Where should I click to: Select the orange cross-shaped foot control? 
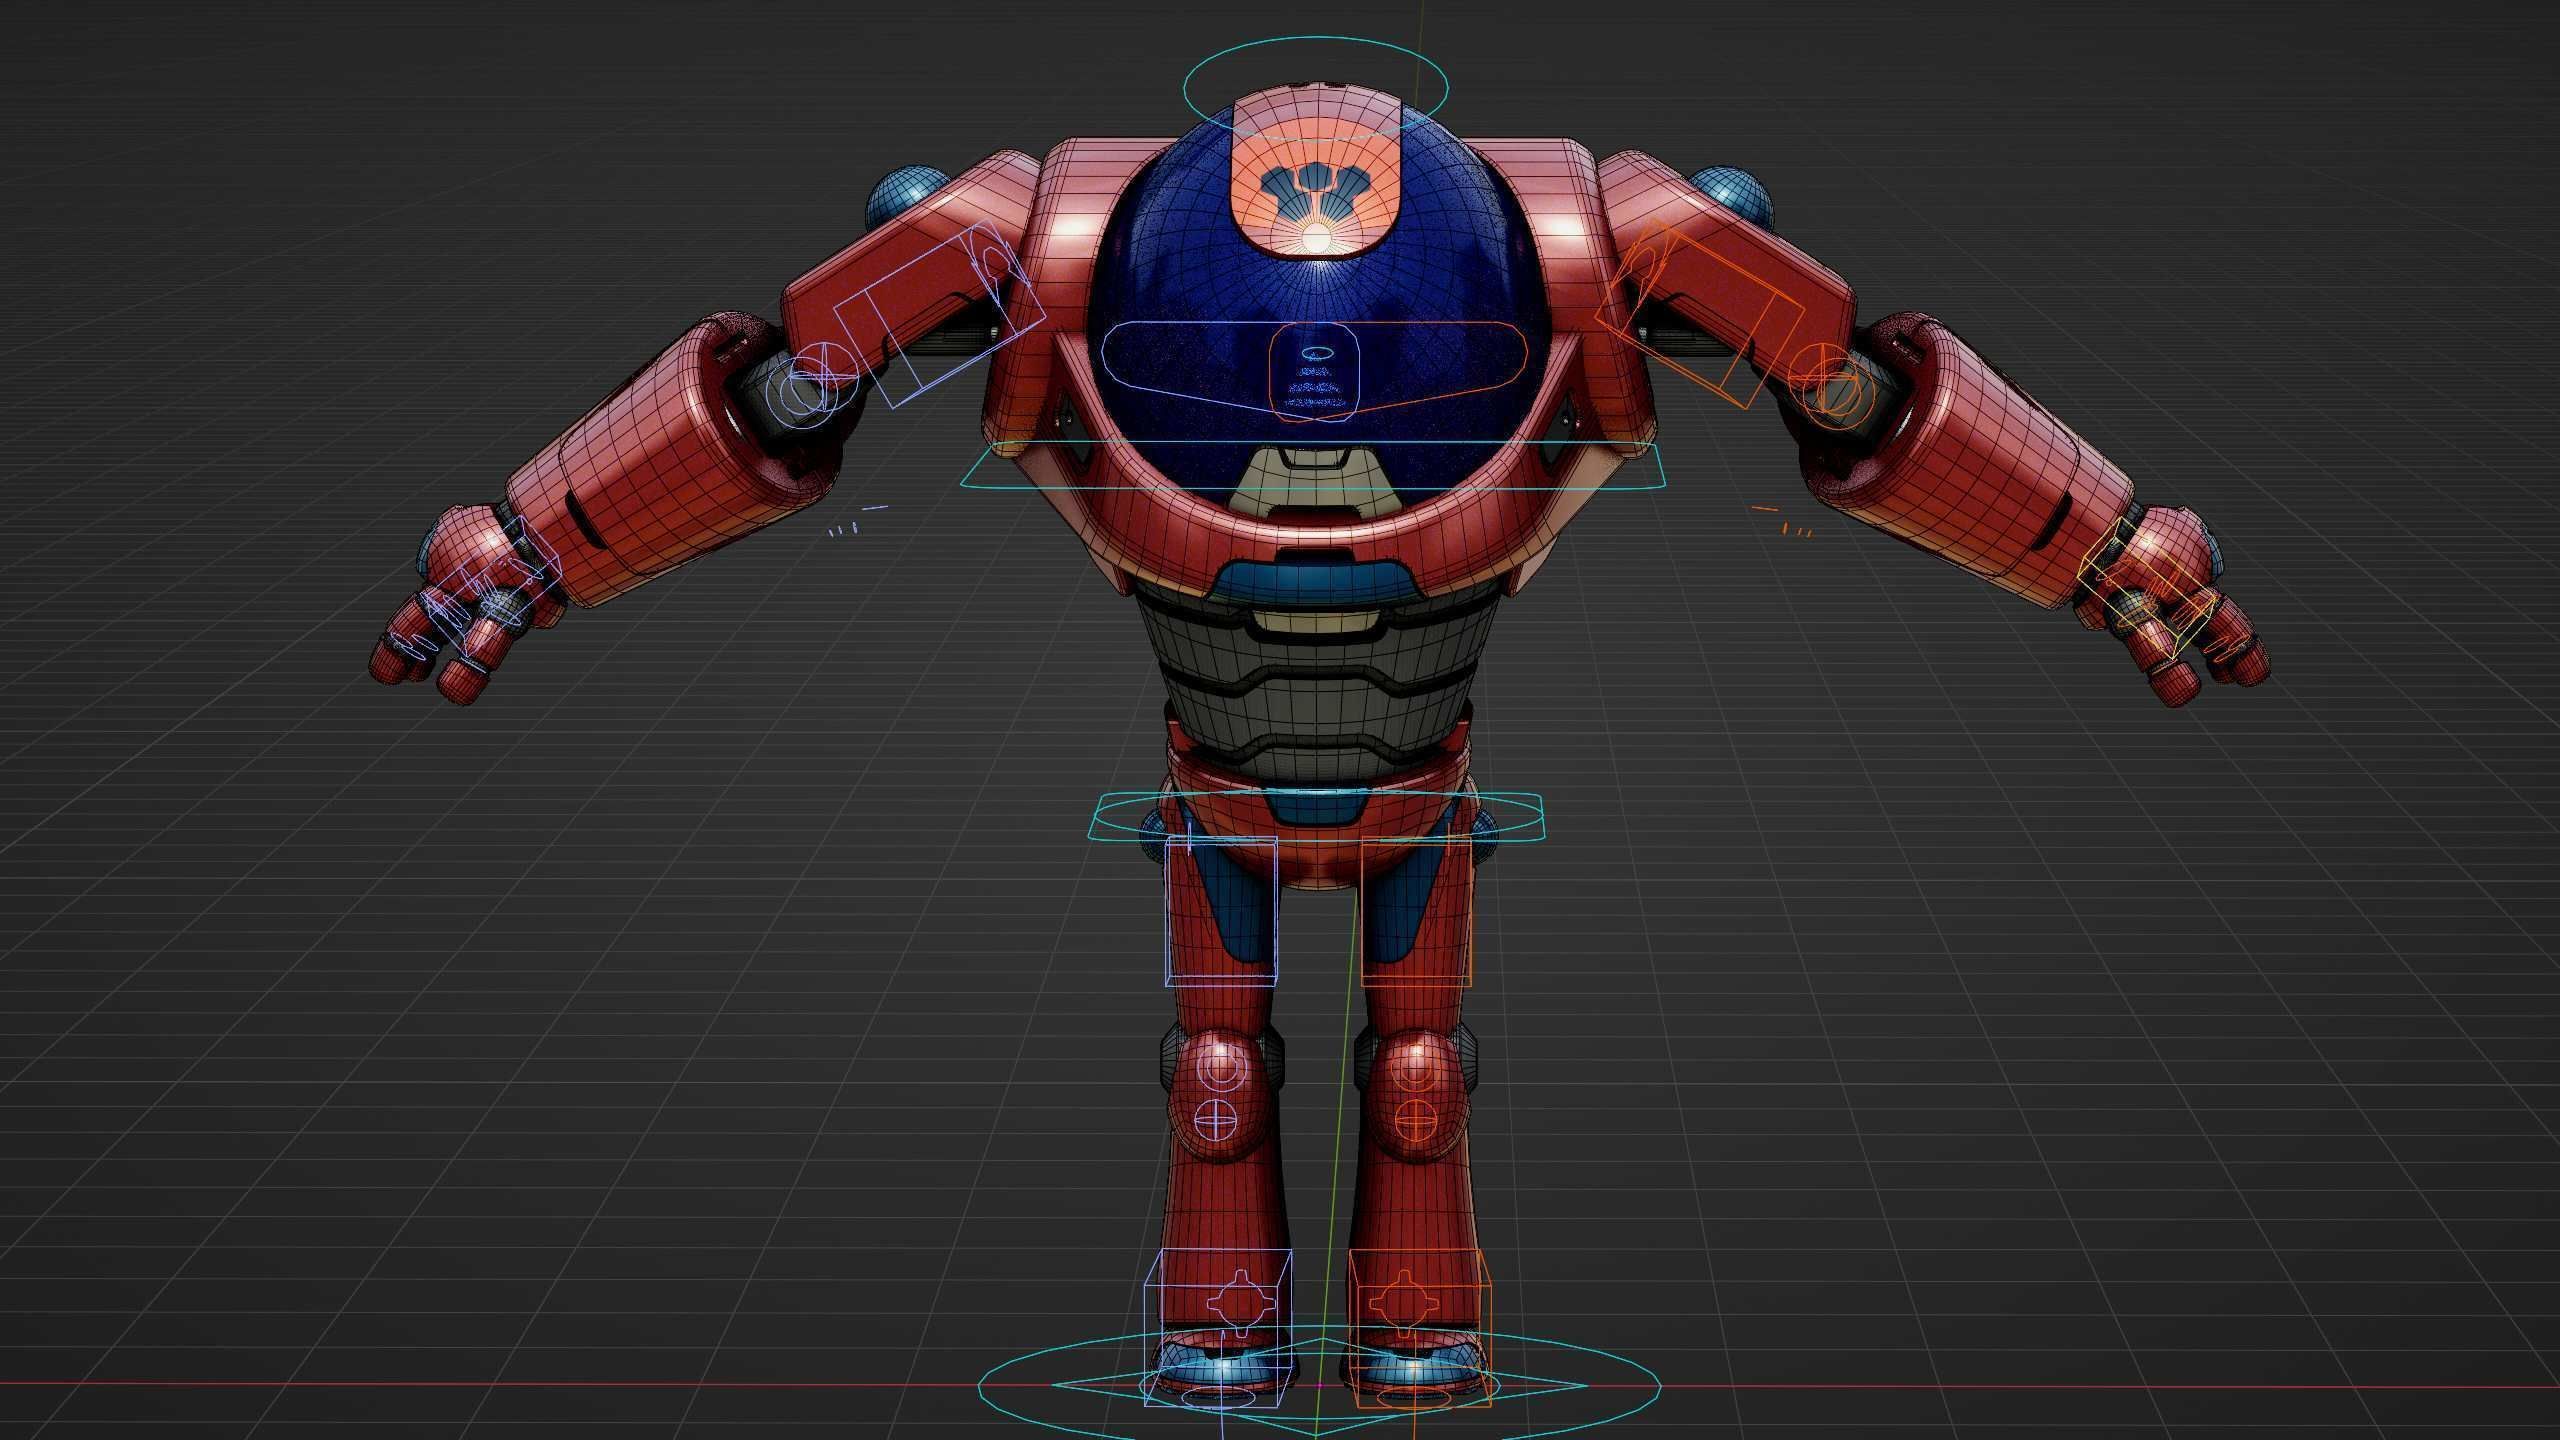point(1402,1302)
